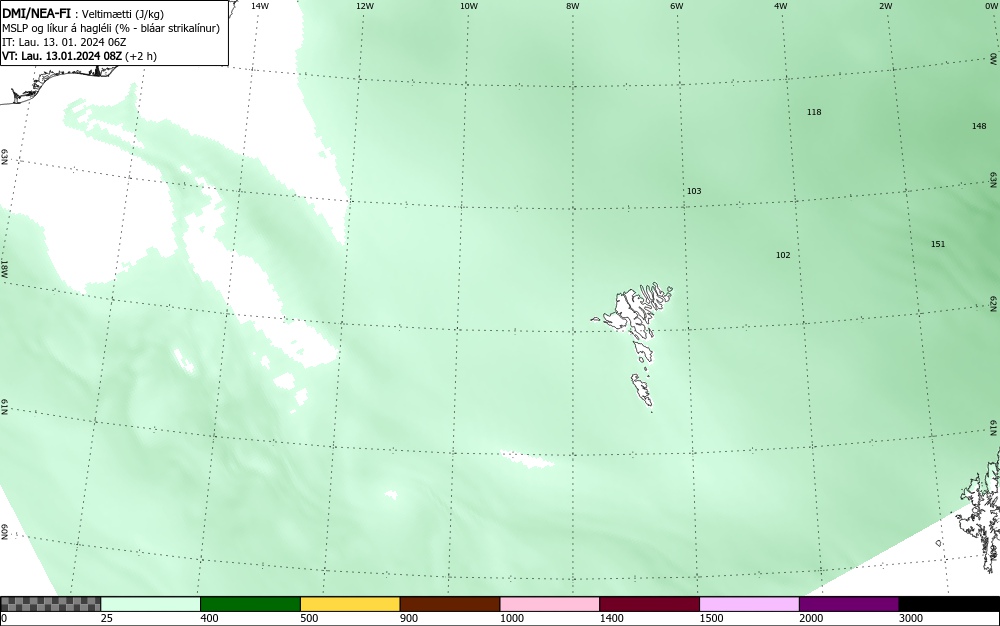This screenshot has height=626, width=1000.
Task: Click the pink 1000-1400 legend swatch
Action: tap(550, 604)
